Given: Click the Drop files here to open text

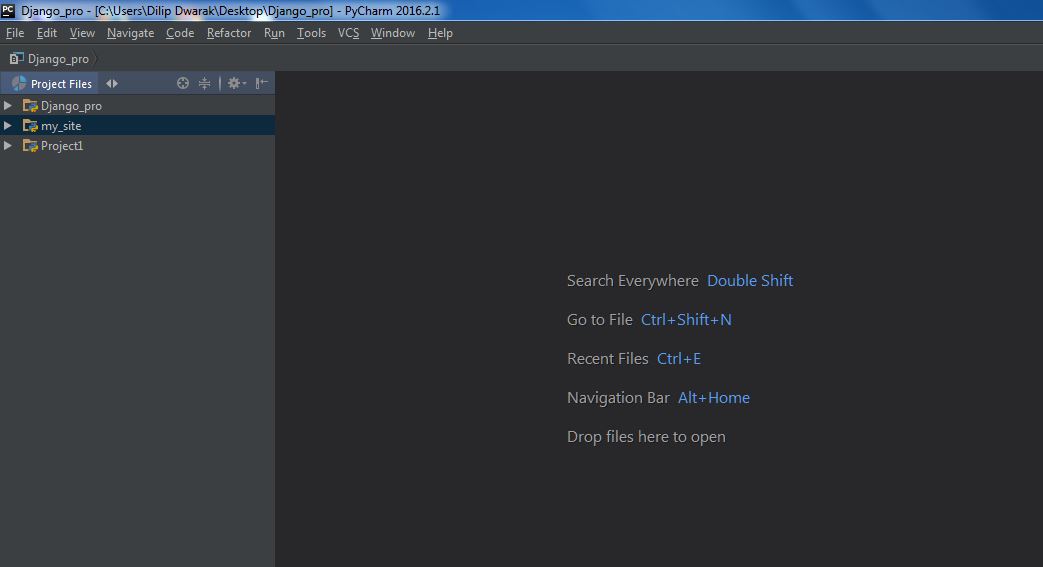Looking at the screenshot, I should tap(646, 437).
